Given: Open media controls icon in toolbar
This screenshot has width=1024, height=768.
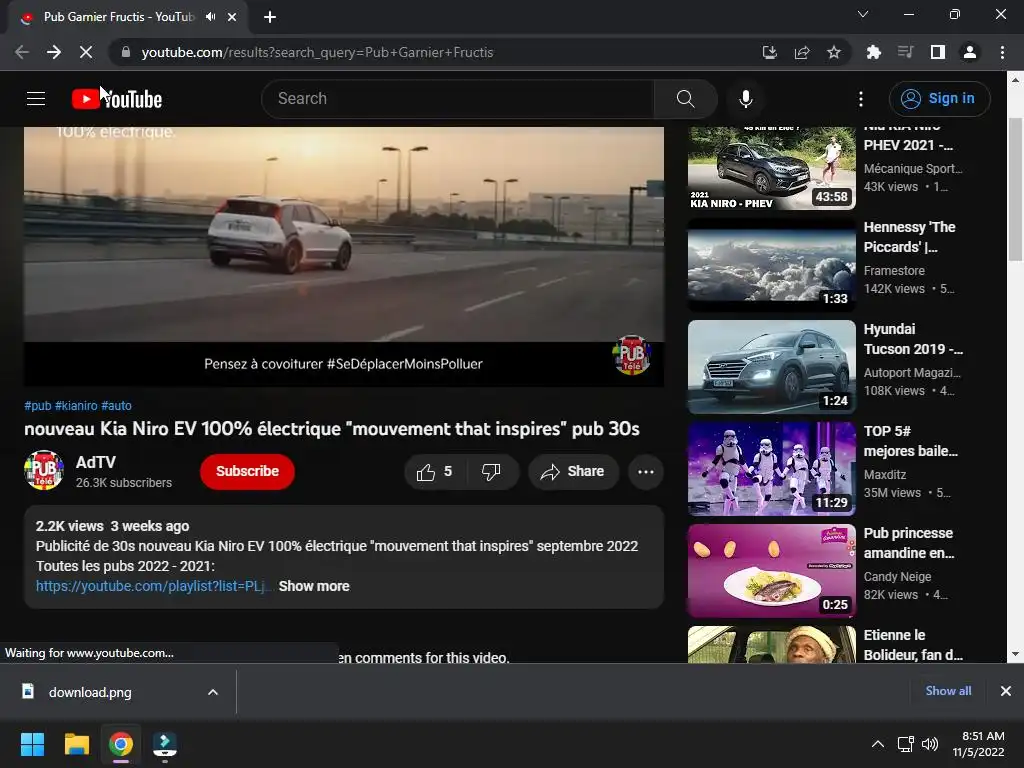Looking at the screenshot, I should pyautogui.click(x=905, y=52).
